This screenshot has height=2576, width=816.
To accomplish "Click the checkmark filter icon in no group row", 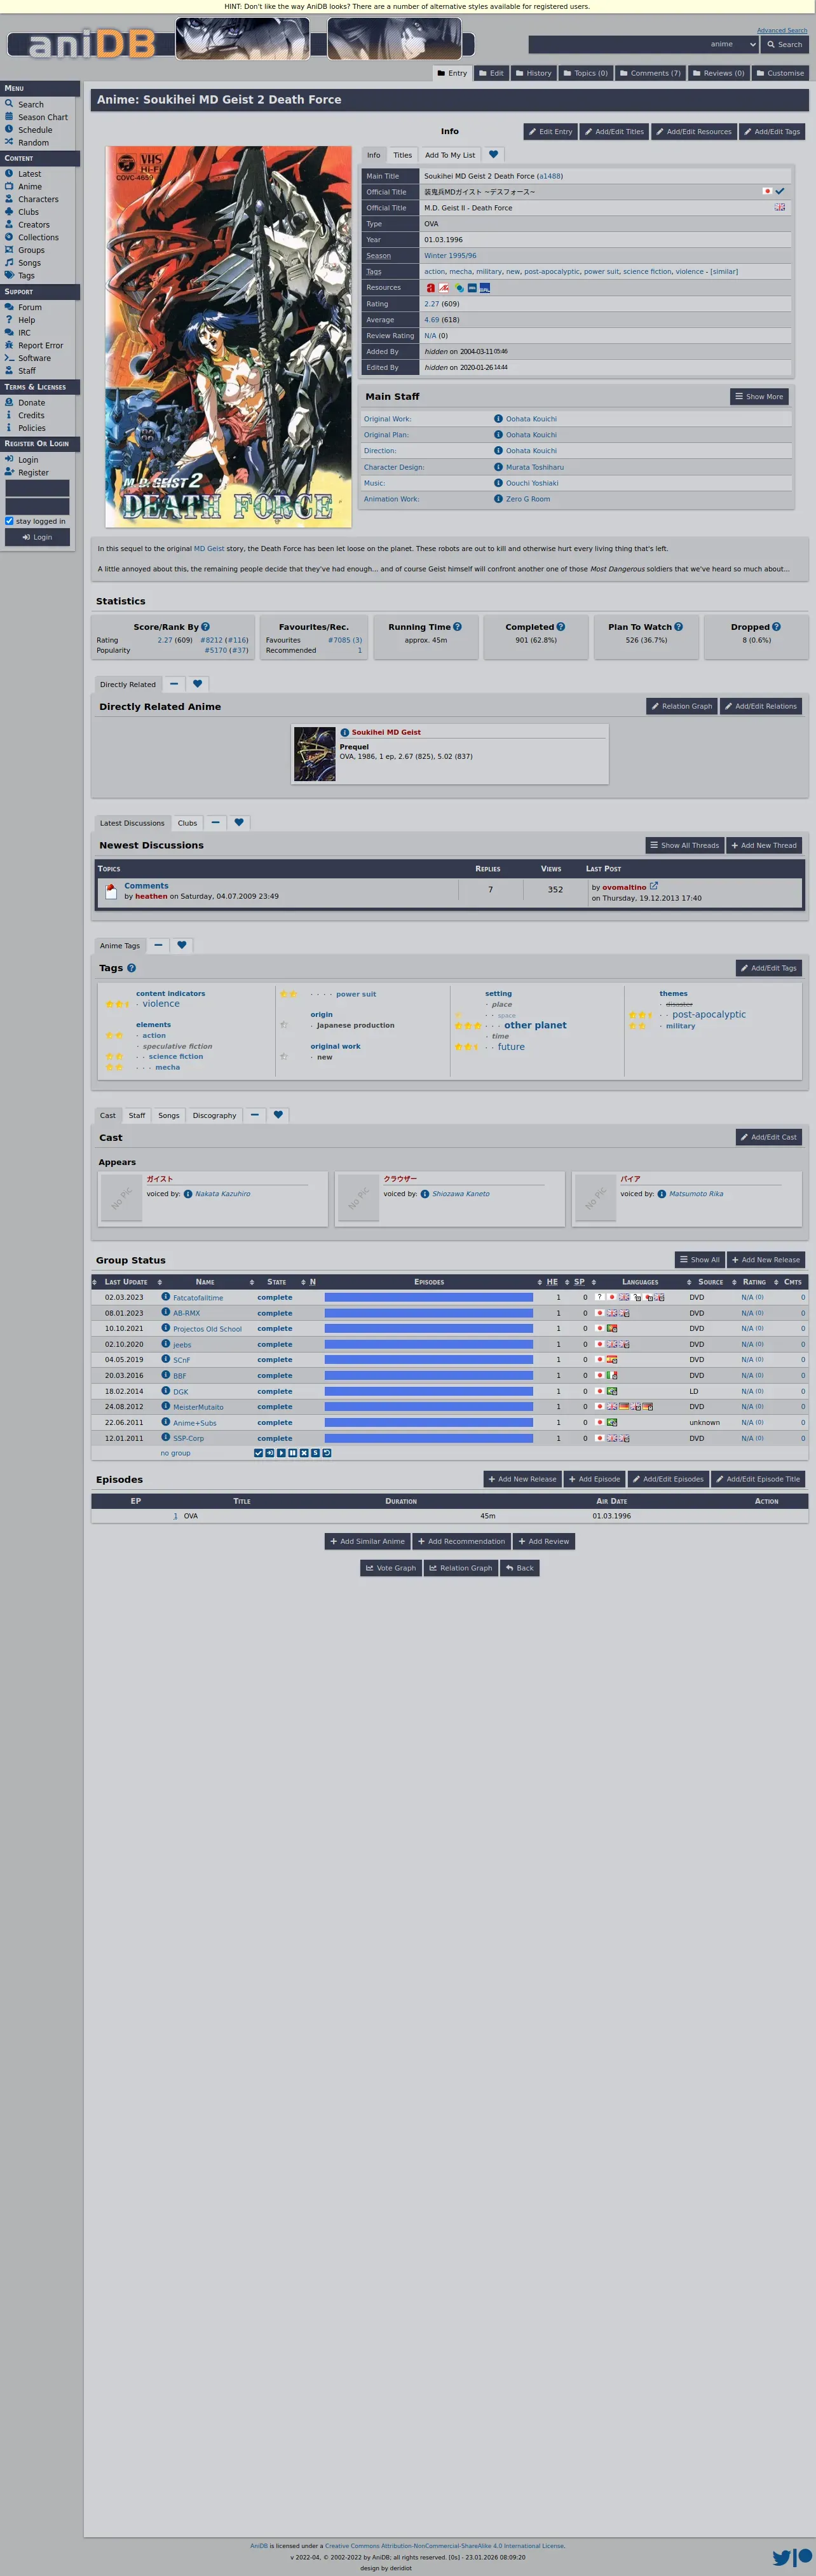I will [x=258, y=1453].
